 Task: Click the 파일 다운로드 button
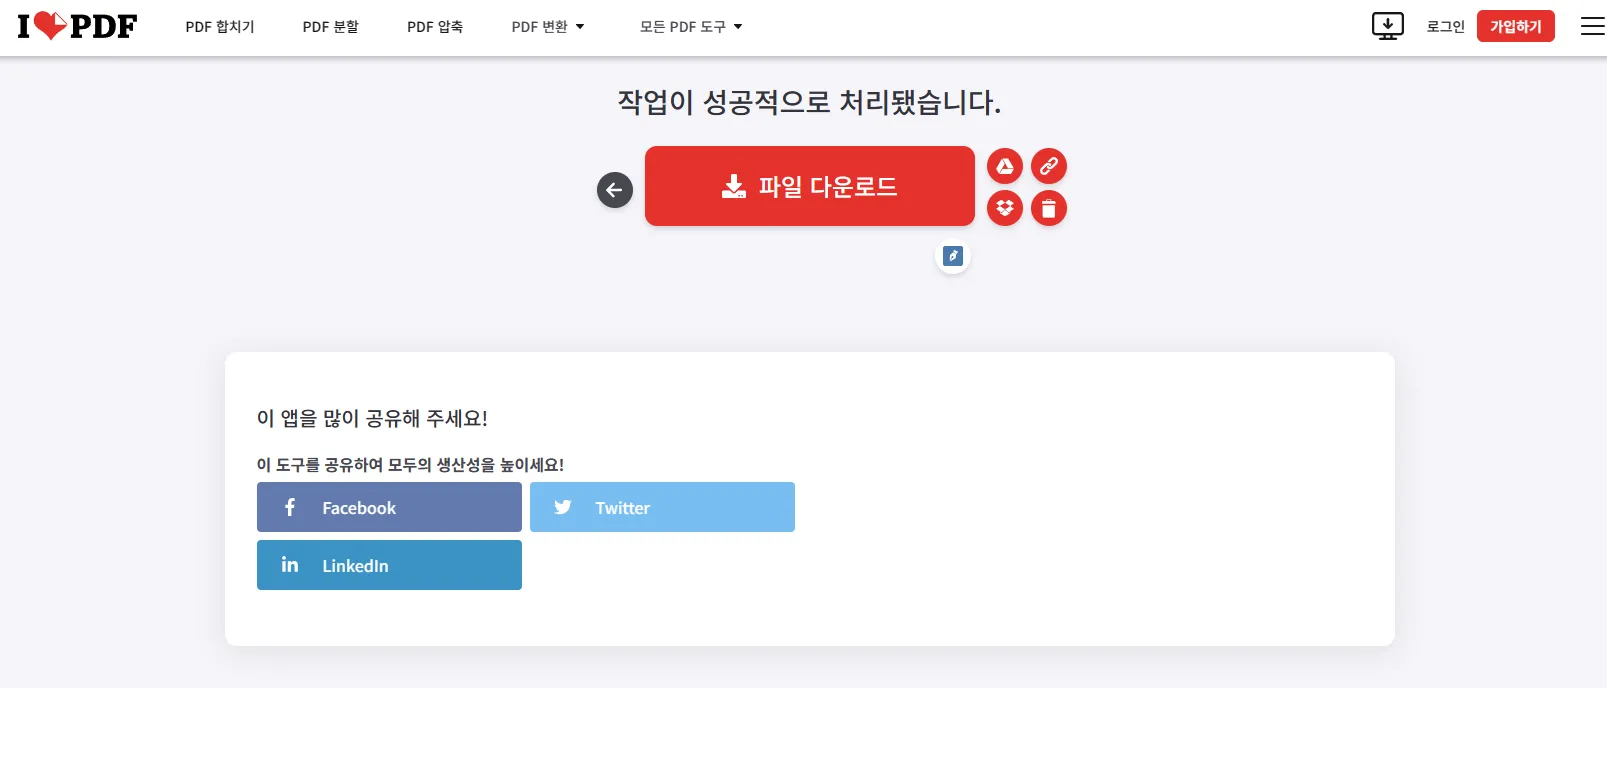coord(810,186)
